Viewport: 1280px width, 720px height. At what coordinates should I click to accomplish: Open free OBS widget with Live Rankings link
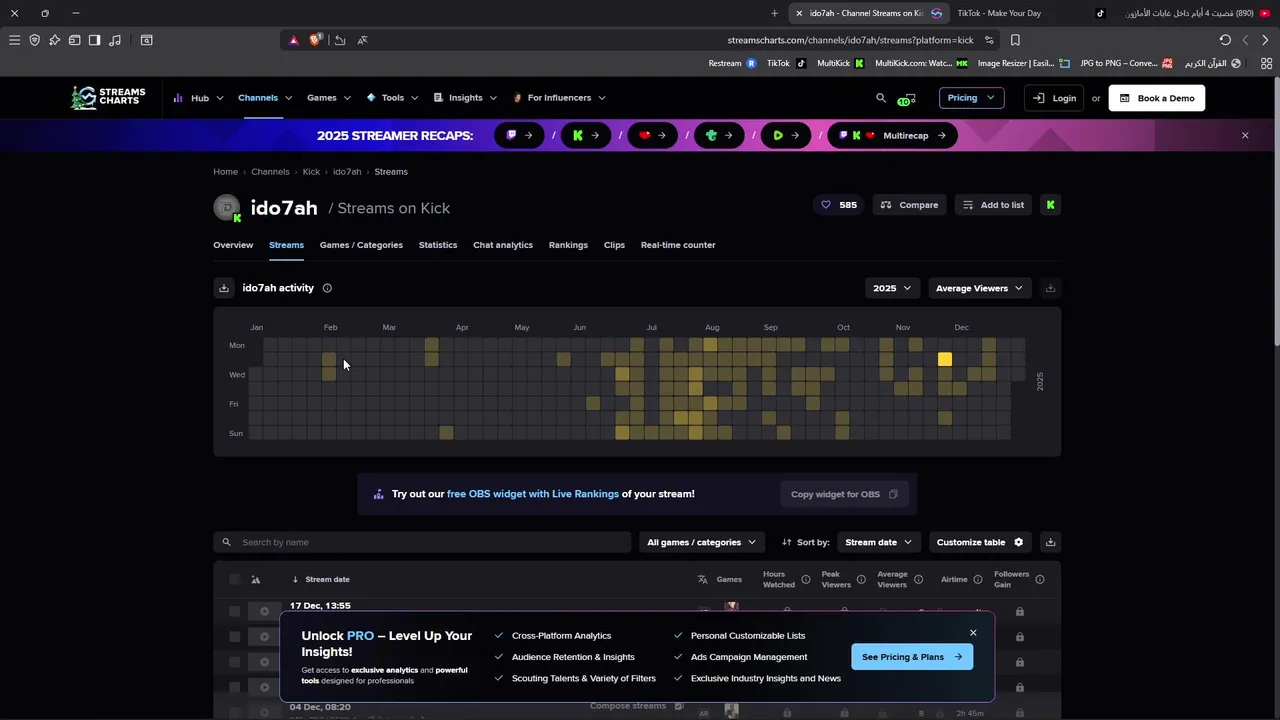[x=533, y=494]
